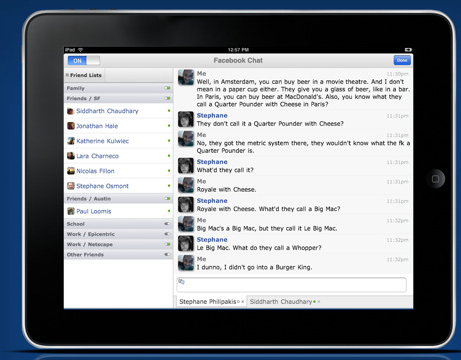Viewport: 461px width, 360px height.
Task: Tap the blue Done button
Action: pyautogui.click(x=402, y=60)
